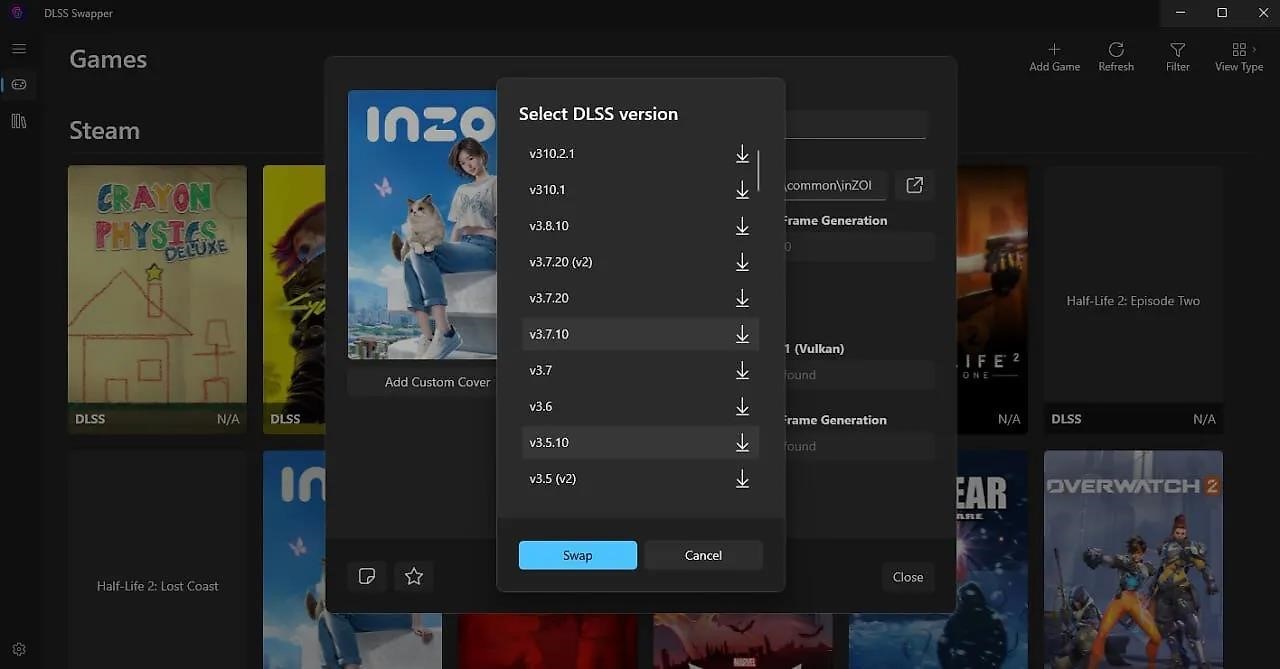Screen dimensions: 1280x669
Task: Open the Overwatch 2 game card
Action: click(1133, 559)
